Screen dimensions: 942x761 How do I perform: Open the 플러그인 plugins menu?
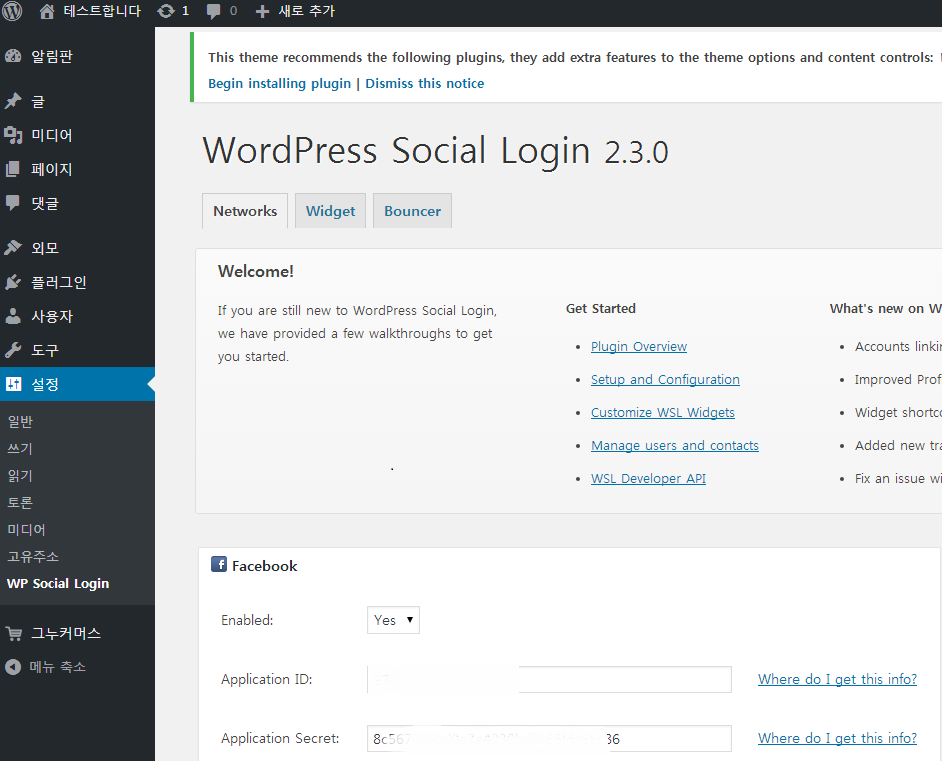58,282
